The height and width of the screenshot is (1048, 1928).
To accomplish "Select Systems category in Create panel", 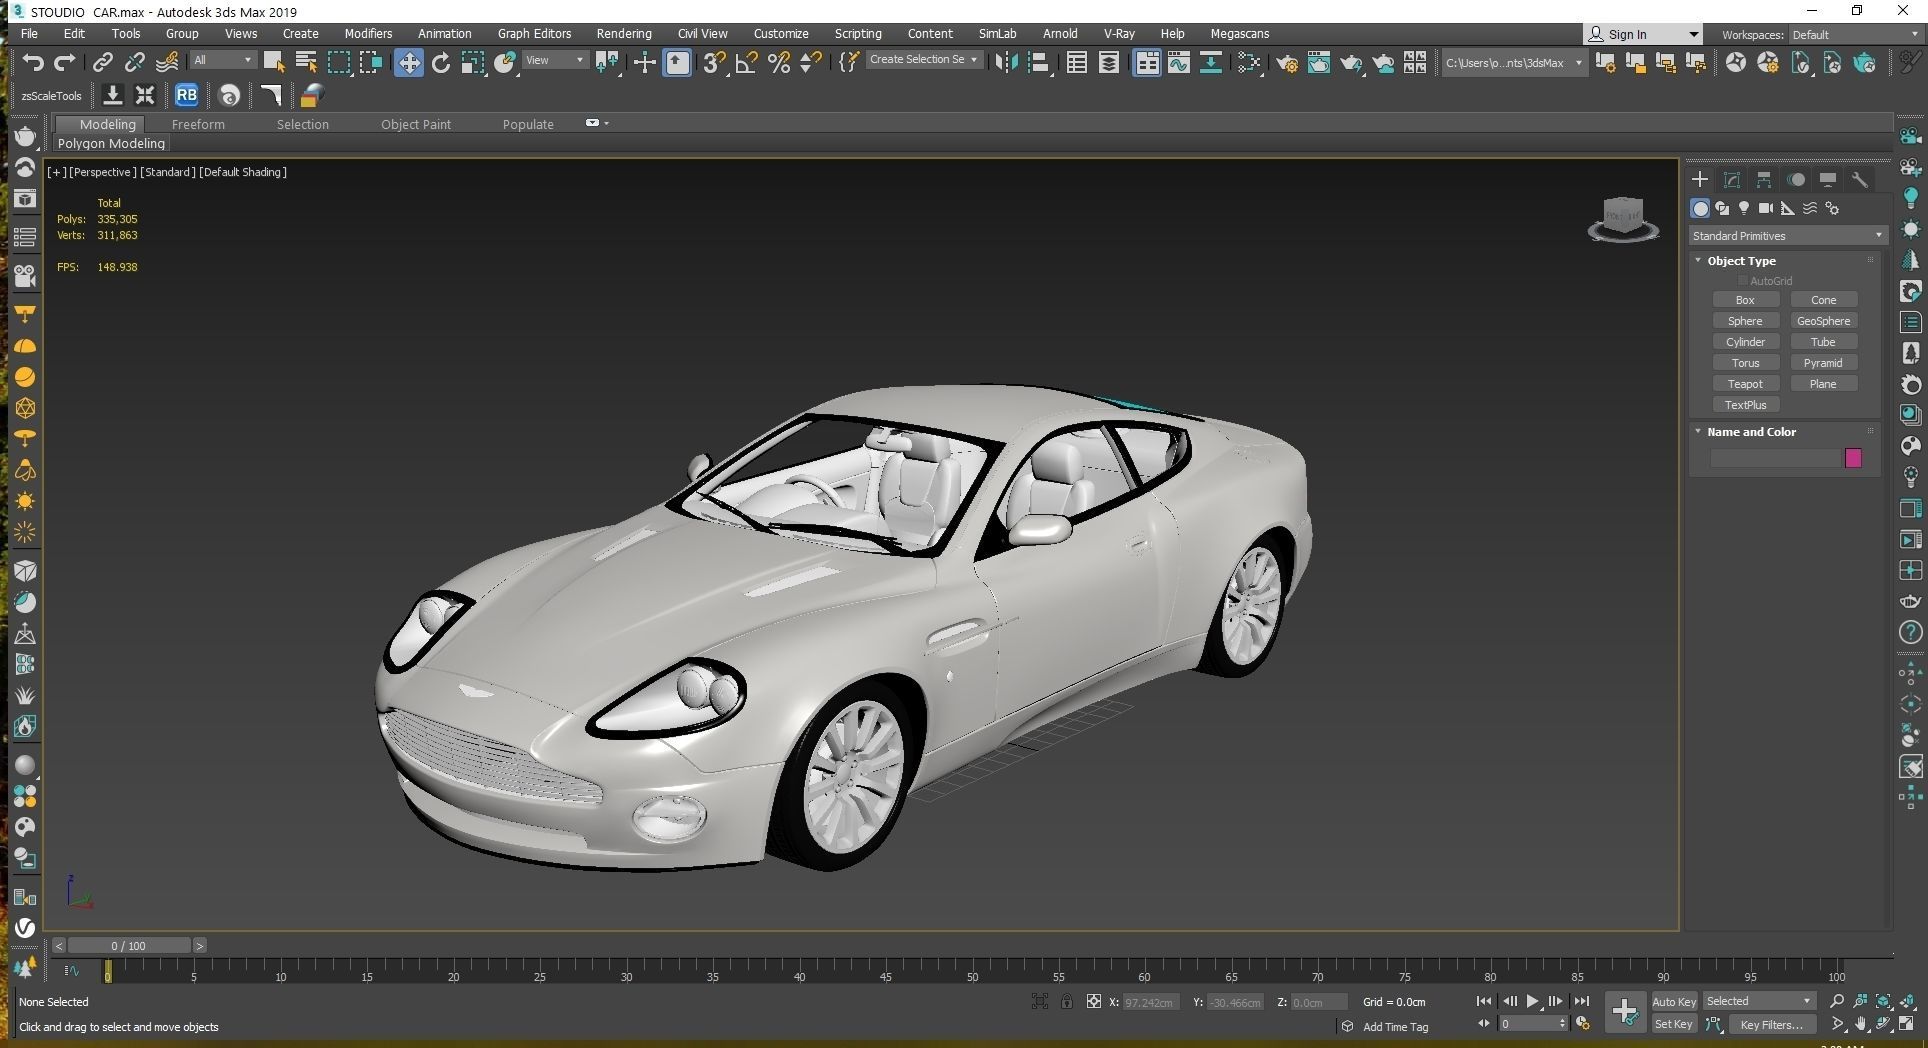I will [1832, 208].
